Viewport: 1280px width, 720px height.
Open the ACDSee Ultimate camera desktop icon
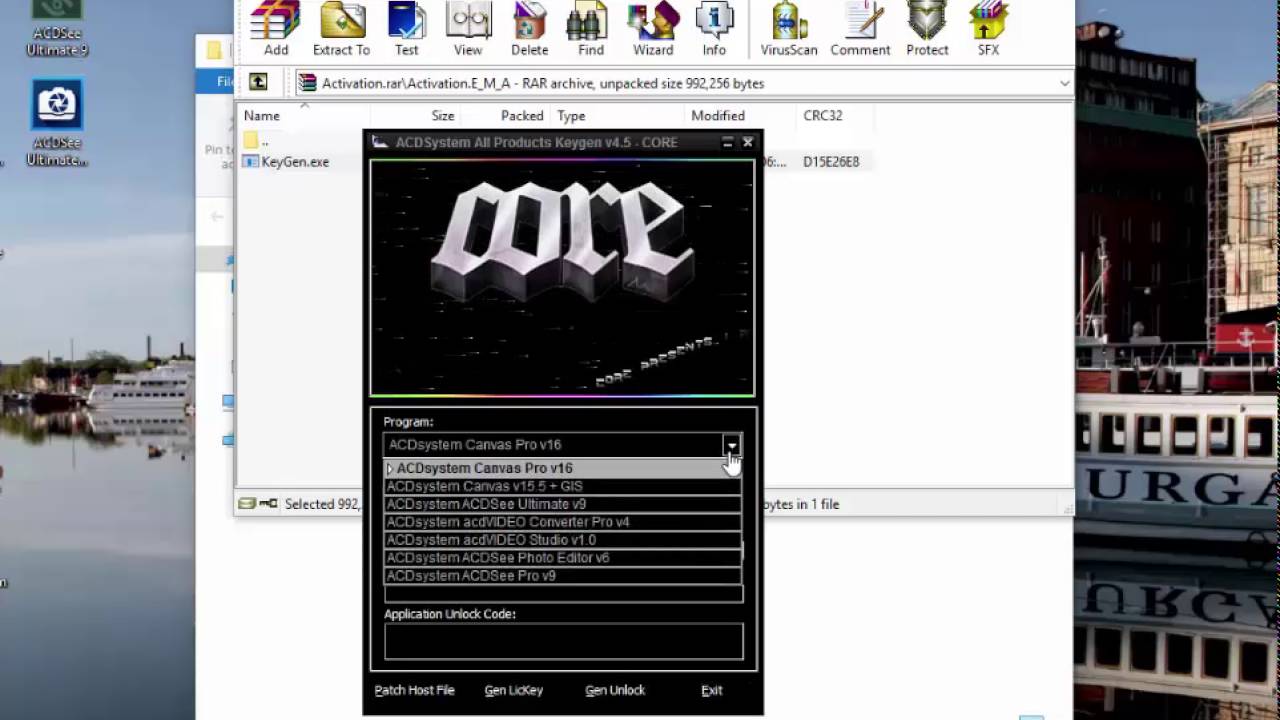[x=57, y=124]
